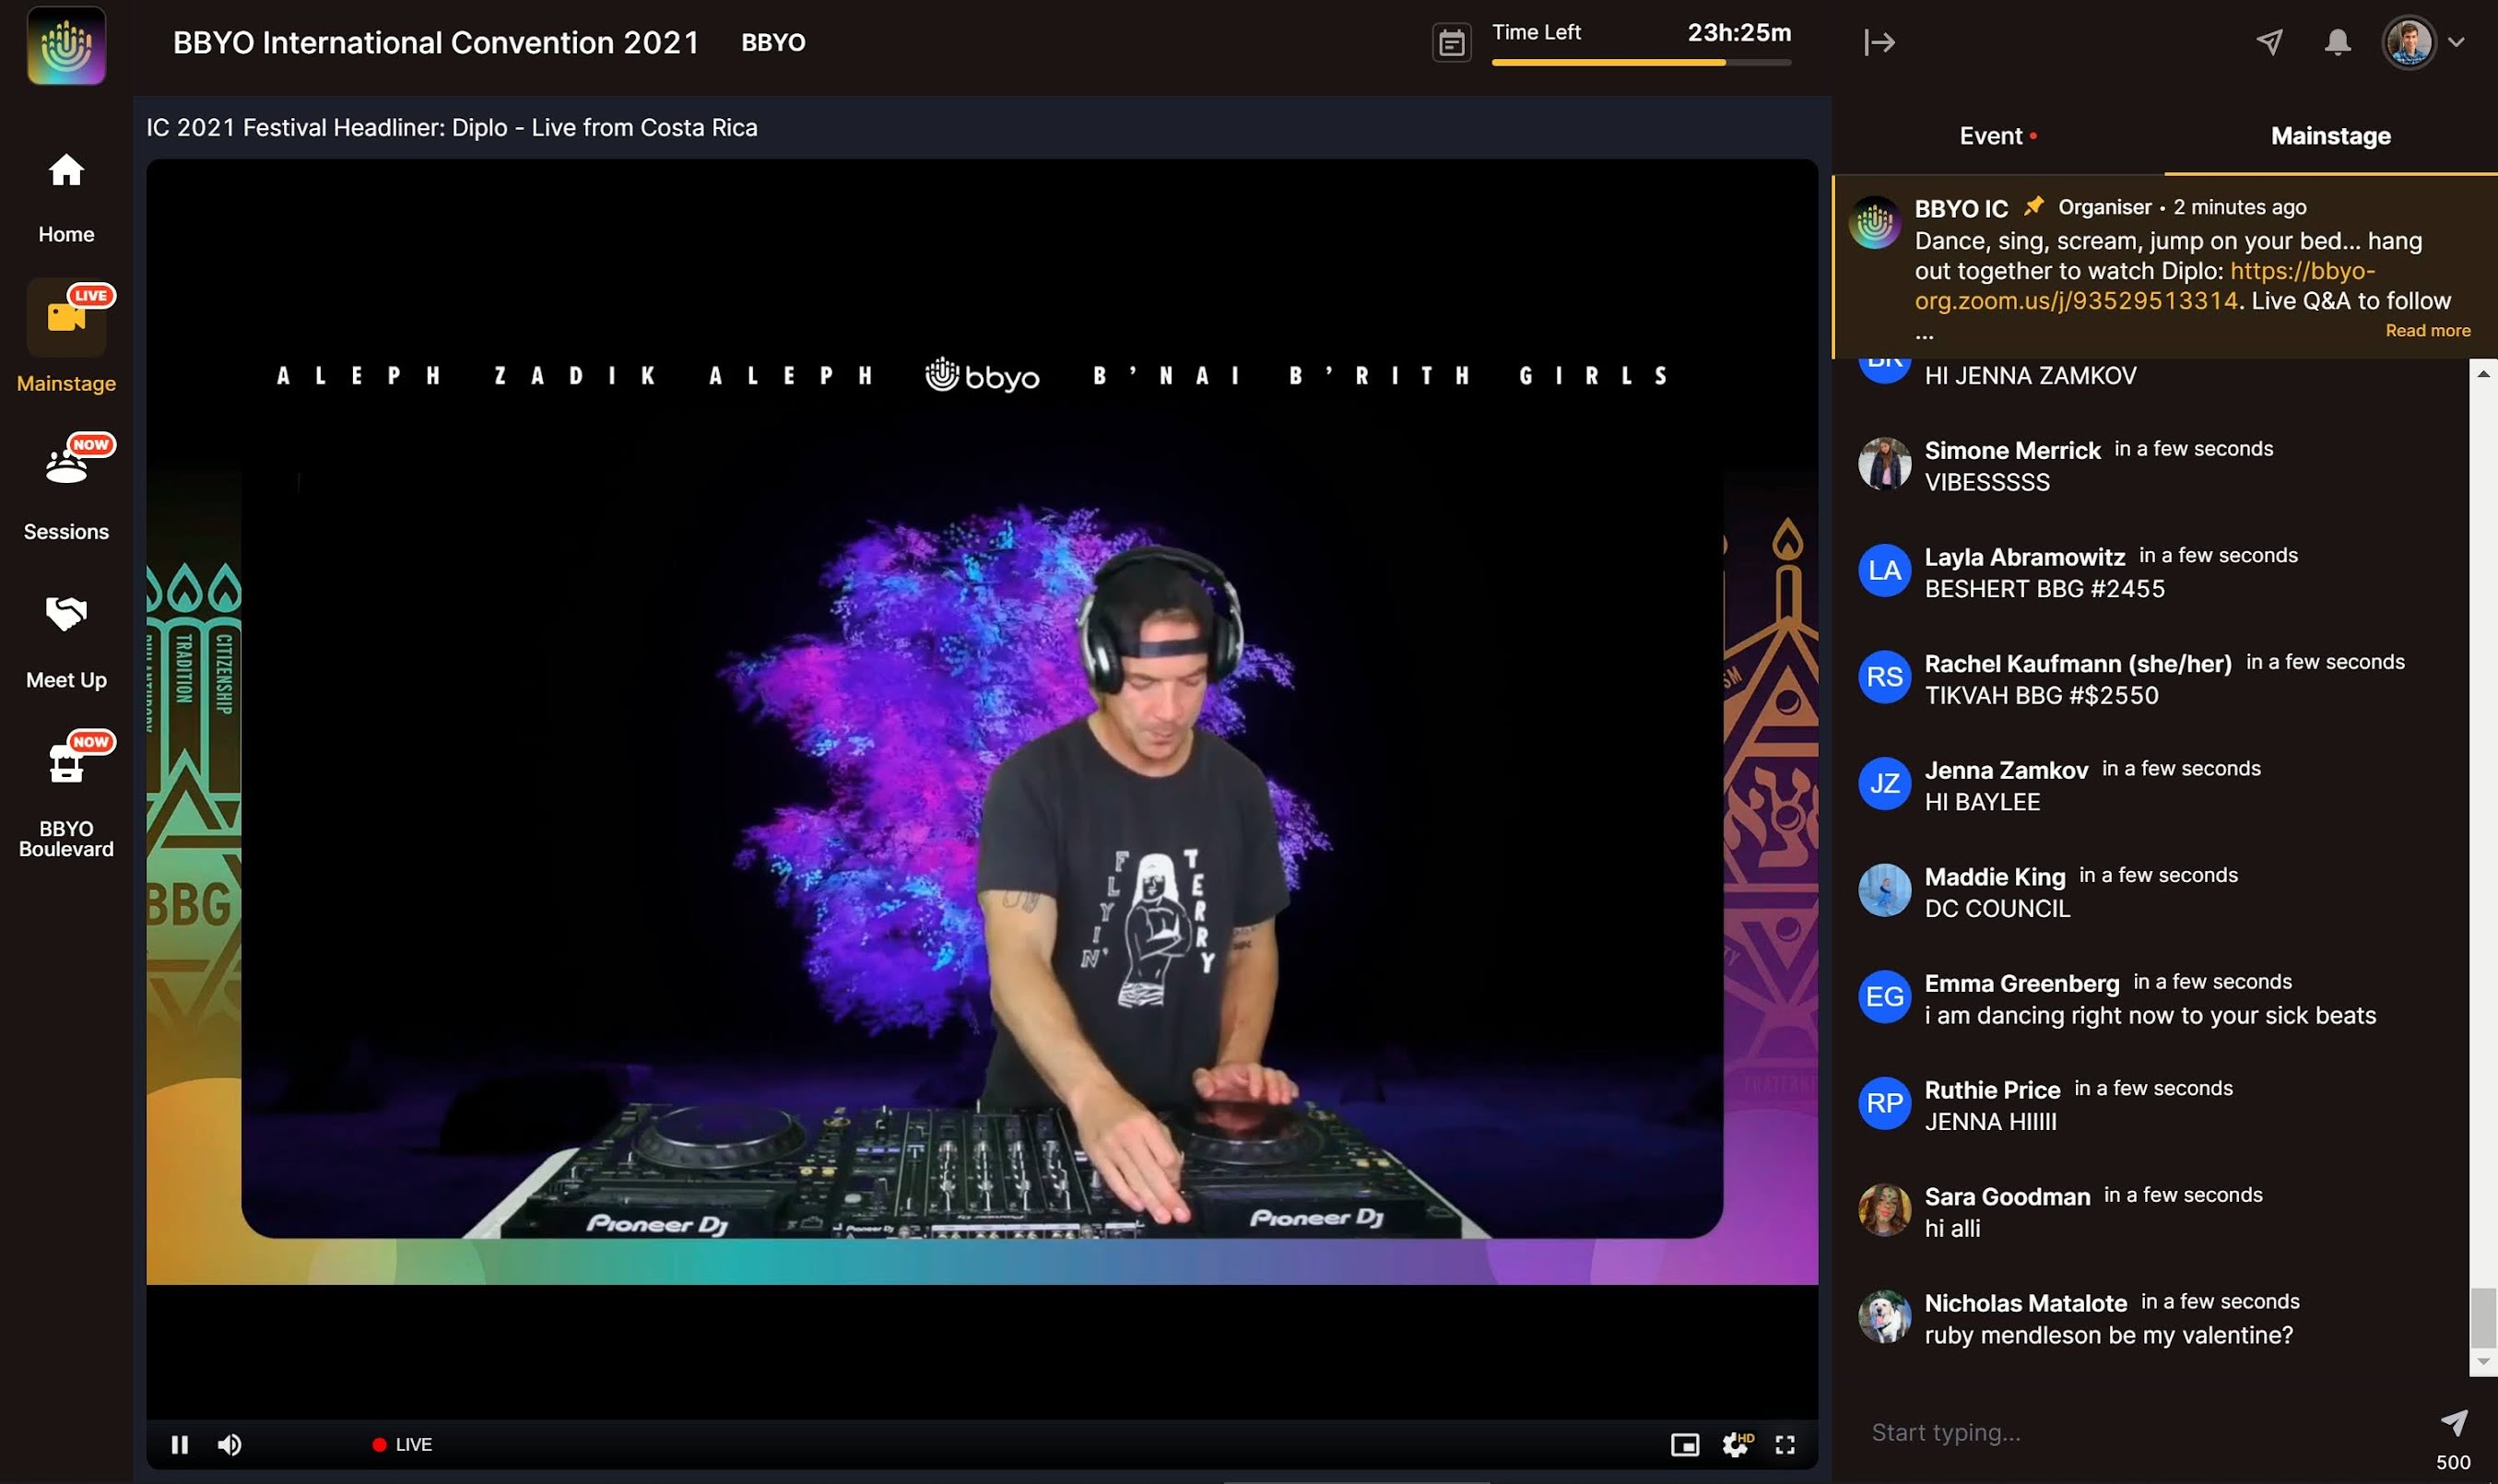Click the name Maddie King
Screen dimensions: 2498x1484
coord(1995,877)
